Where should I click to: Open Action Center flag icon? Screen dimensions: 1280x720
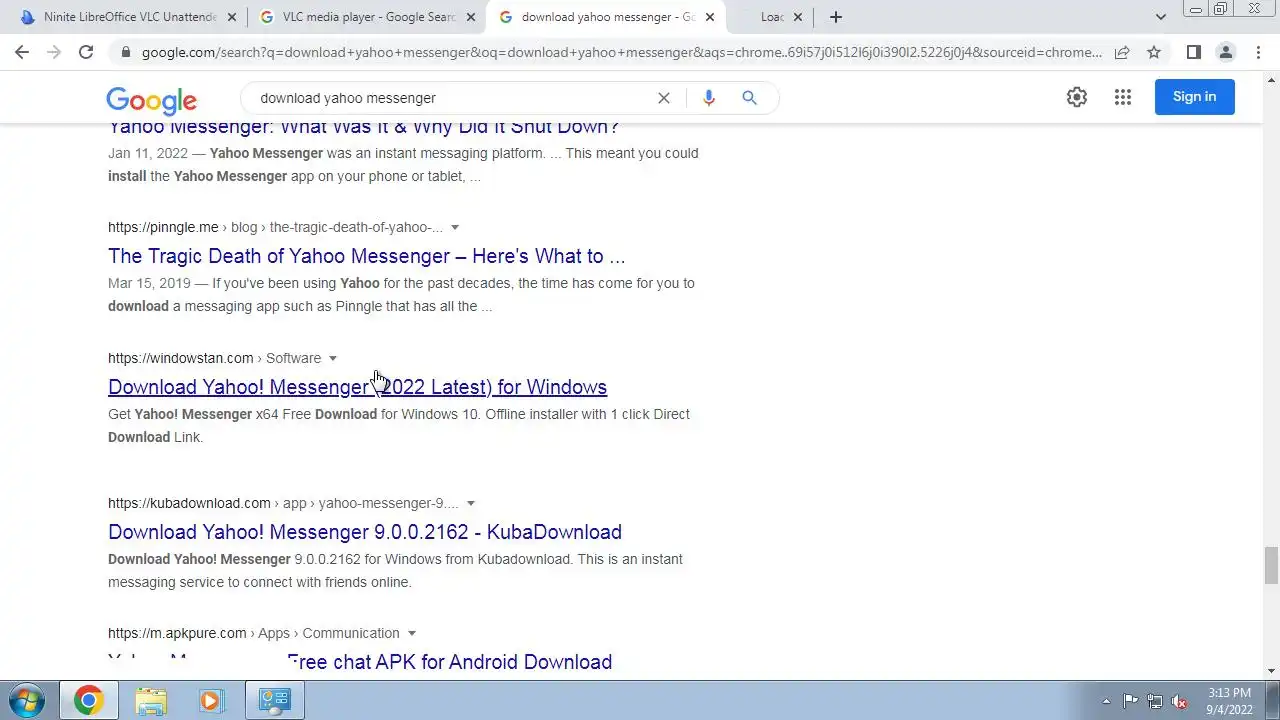1130,701
